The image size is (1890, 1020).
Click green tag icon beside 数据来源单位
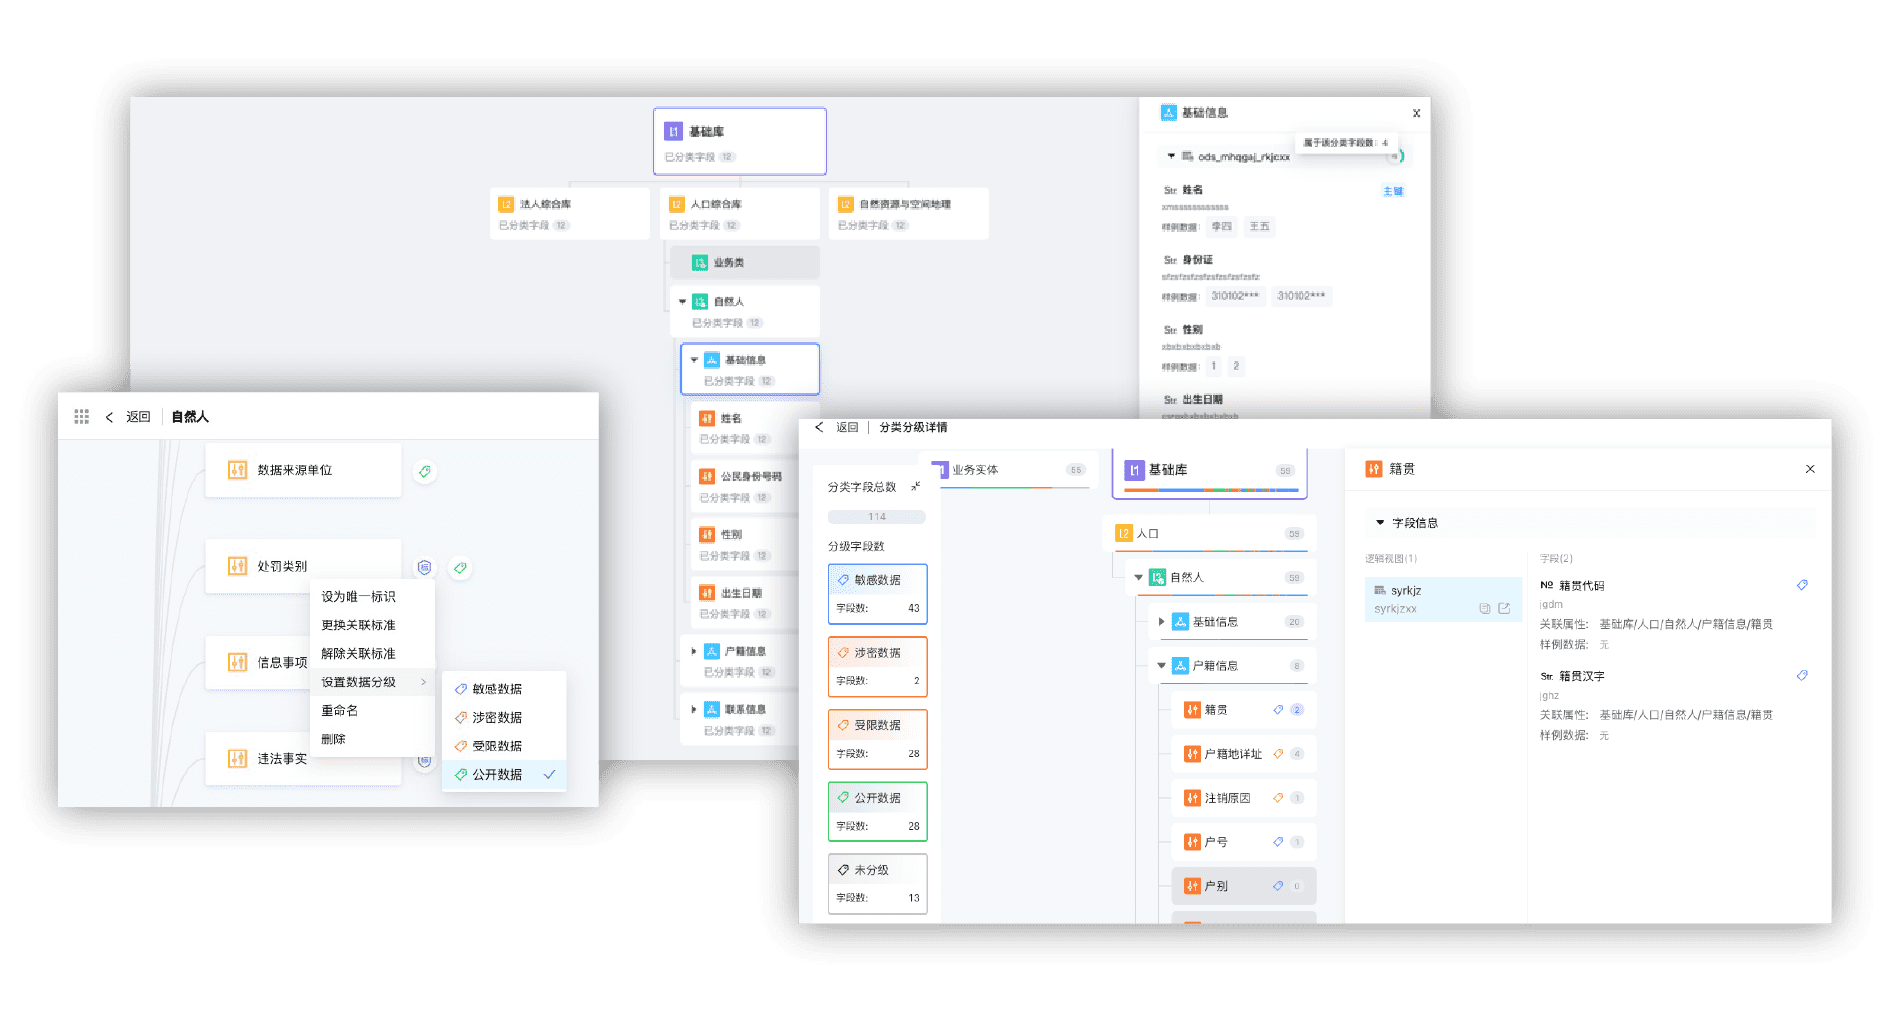pyautogui.click(x=425, y=471)
